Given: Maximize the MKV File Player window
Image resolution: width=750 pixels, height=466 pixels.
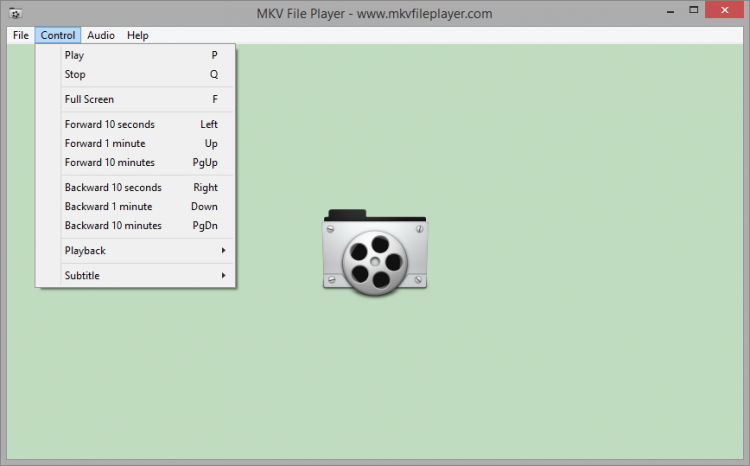Looking at the screenshot, I should (694, 11).
